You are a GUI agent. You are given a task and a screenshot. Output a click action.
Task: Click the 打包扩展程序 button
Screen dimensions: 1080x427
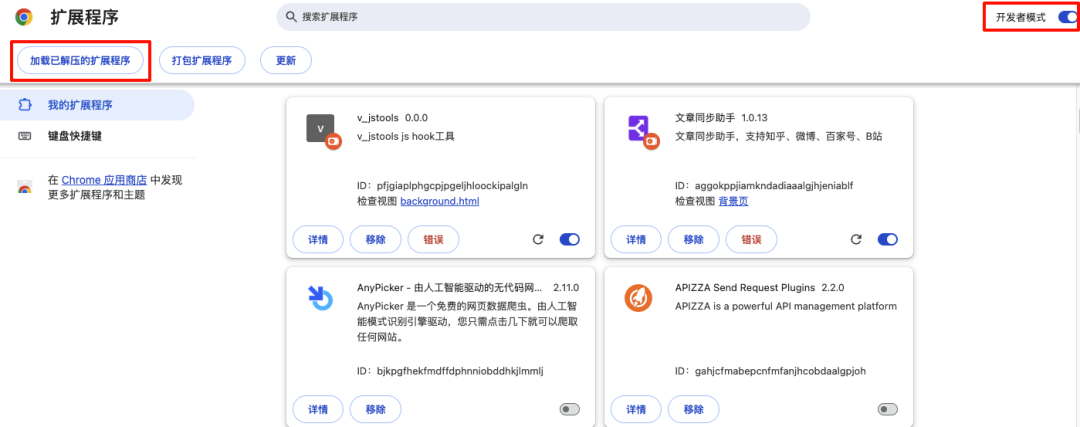pyautogui.click(x=201, y=60)
